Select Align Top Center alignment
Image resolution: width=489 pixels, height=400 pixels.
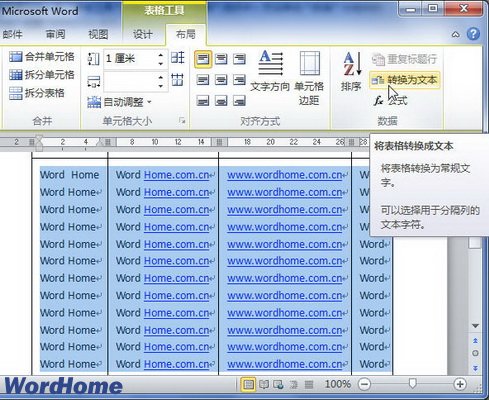coord(221,59)
